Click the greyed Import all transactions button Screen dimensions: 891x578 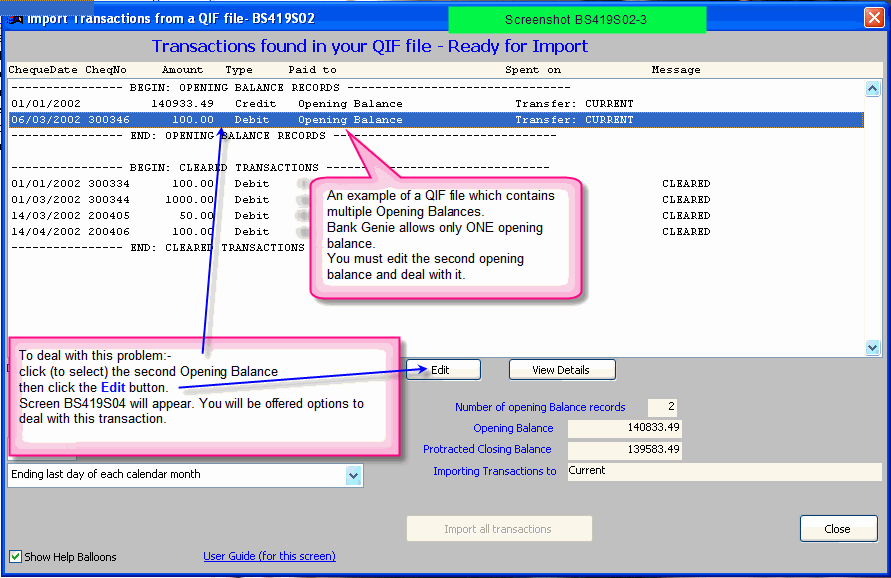click(x=499, y=529)
